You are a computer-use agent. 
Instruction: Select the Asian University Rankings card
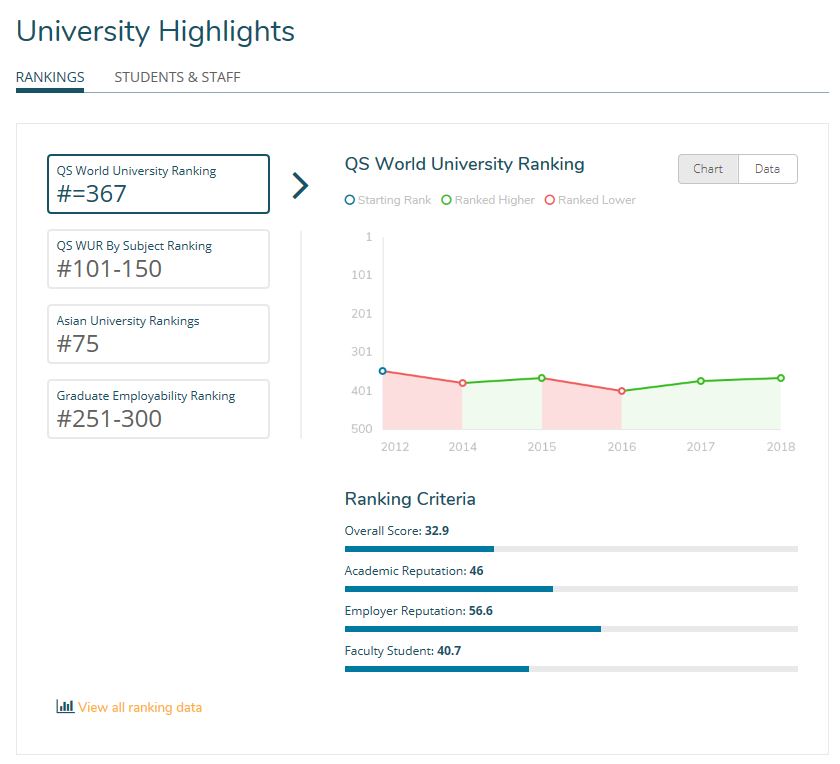[x=159, y=334]
